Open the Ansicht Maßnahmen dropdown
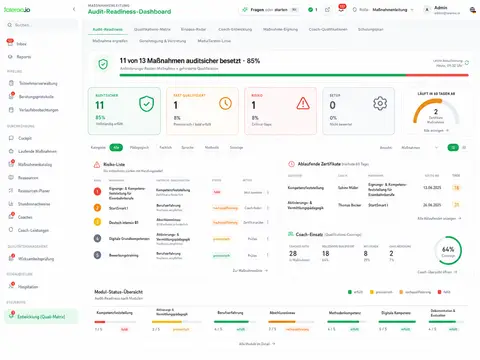This screenshot has width=480, height=360. pyautogui.click(x=419, y=147)
